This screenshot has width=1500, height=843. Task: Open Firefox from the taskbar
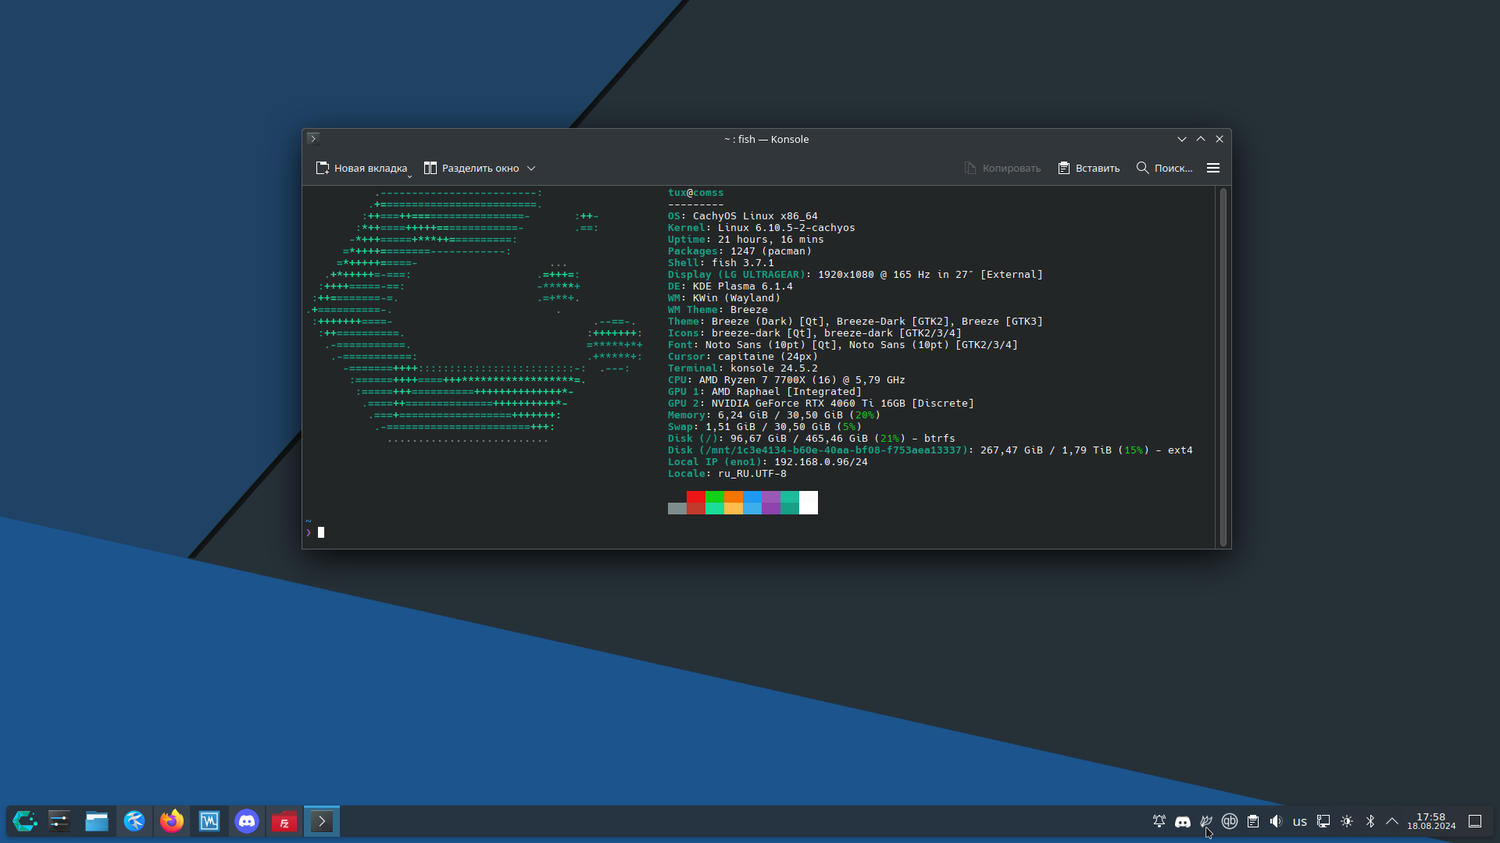[x=172, y=821]
